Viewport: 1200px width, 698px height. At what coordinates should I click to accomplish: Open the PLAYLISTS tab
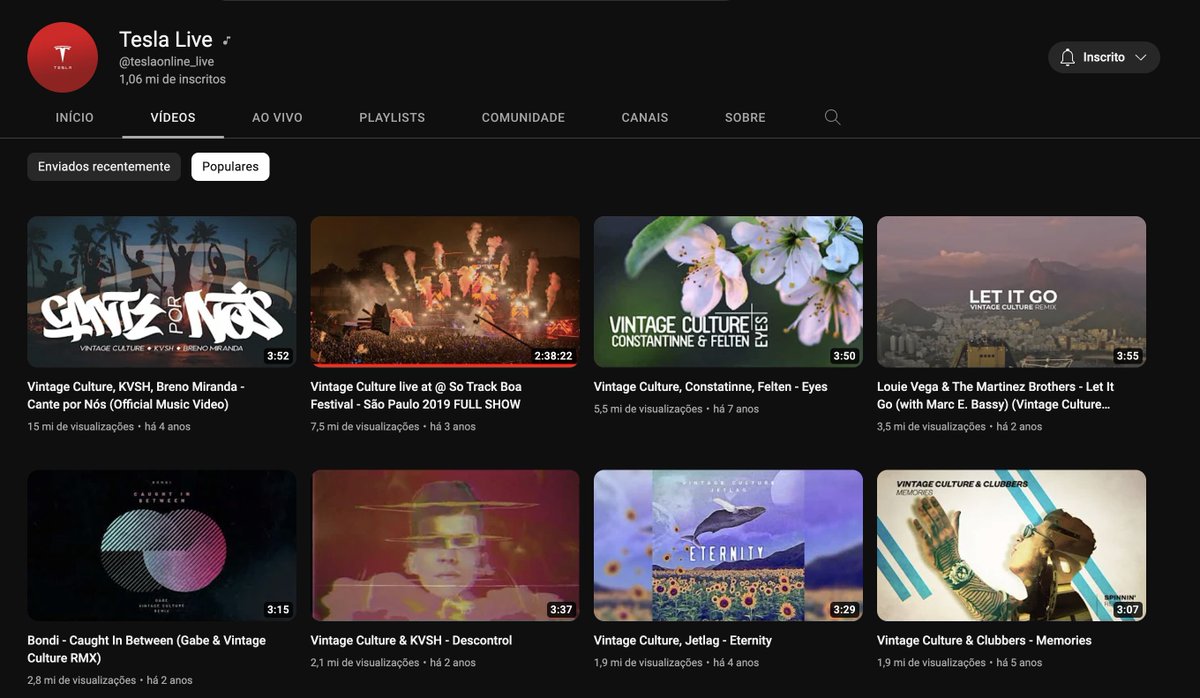(392, 117)
